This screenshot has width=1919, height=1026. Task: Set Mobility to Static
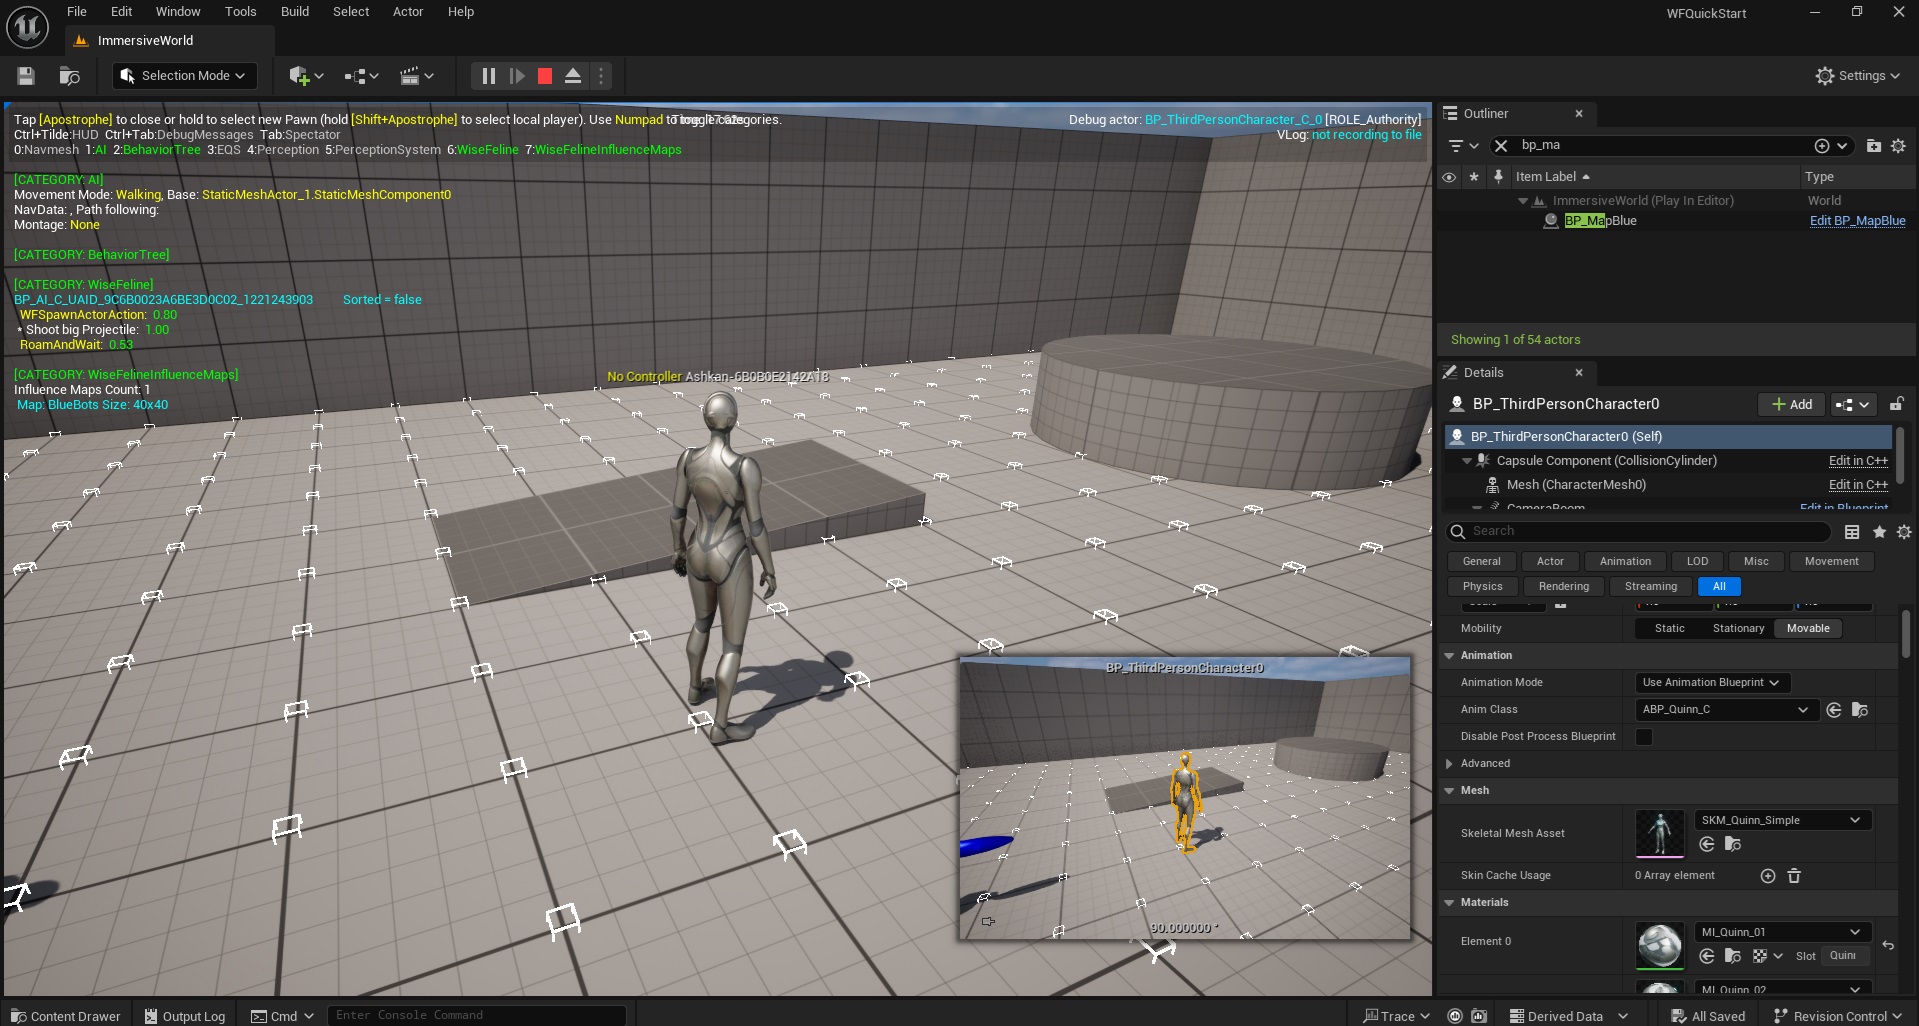[1669, 629]
